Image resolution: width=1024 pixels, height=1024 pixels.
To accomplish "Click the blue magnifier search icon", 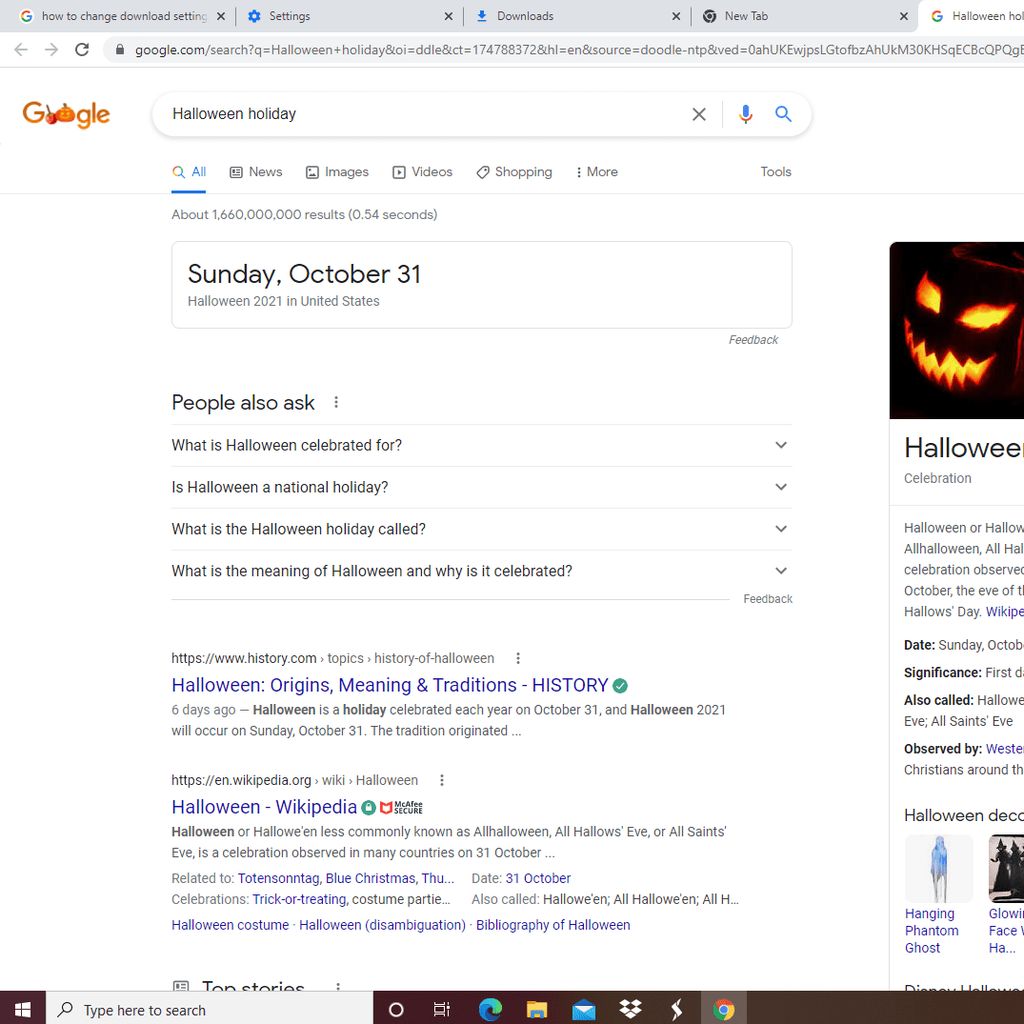I will (783, 114).
